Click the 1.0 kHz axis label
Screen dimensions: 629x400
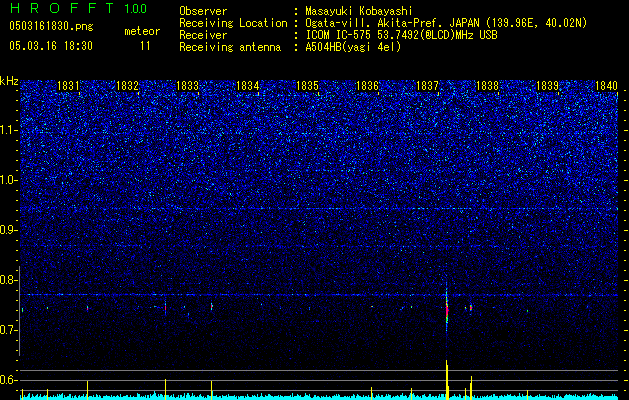click(9, 180)
